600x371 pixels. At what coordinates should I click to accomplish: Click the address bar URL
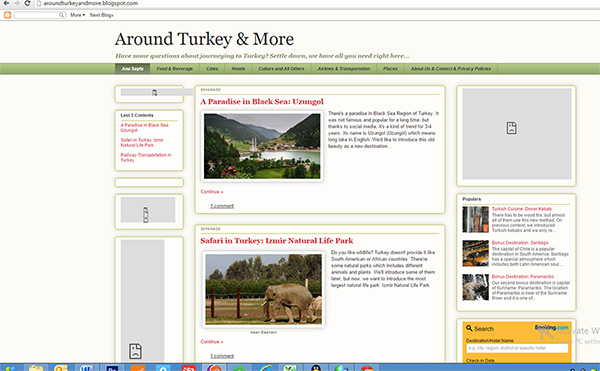point(90,3)
